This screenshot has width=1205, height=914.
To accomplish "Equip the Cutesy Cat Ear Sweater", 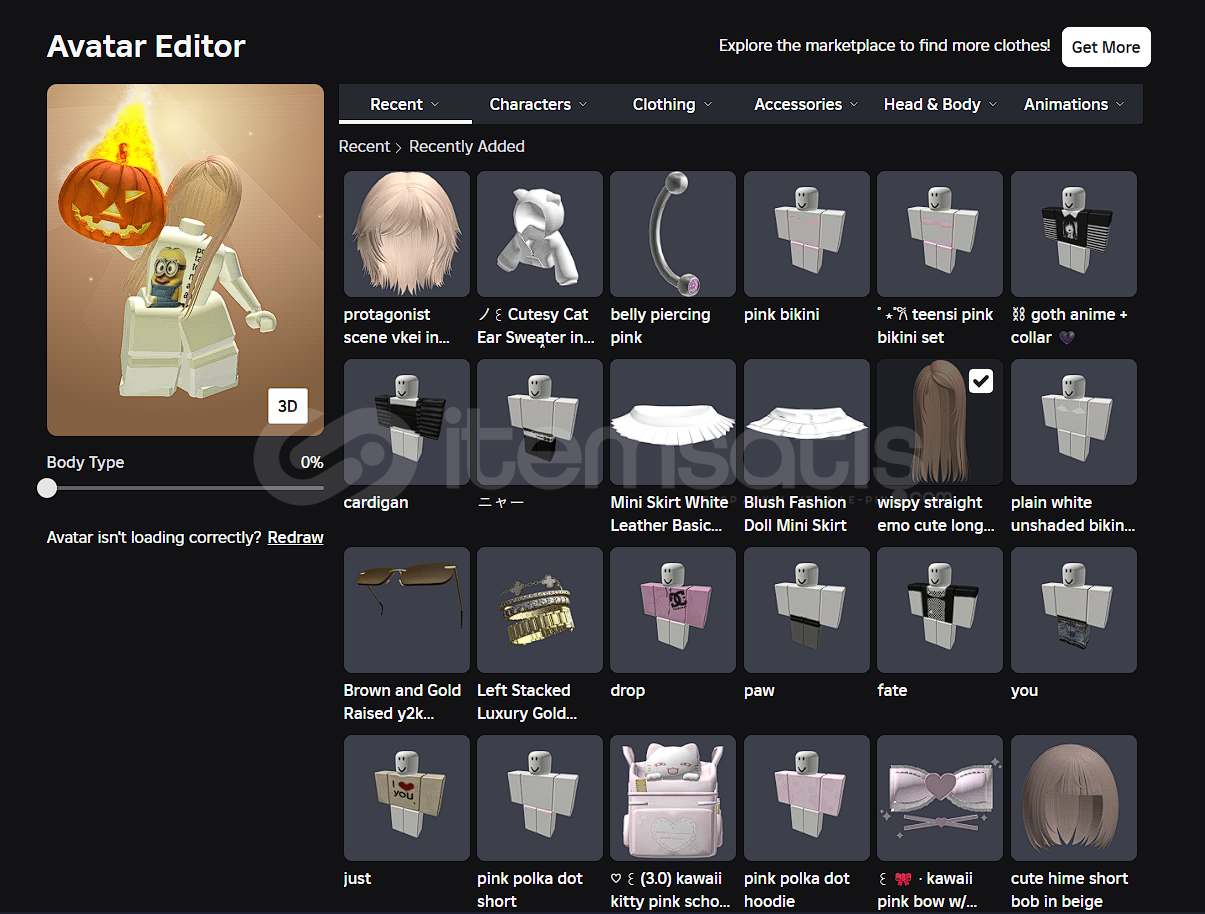I will 539,234.
